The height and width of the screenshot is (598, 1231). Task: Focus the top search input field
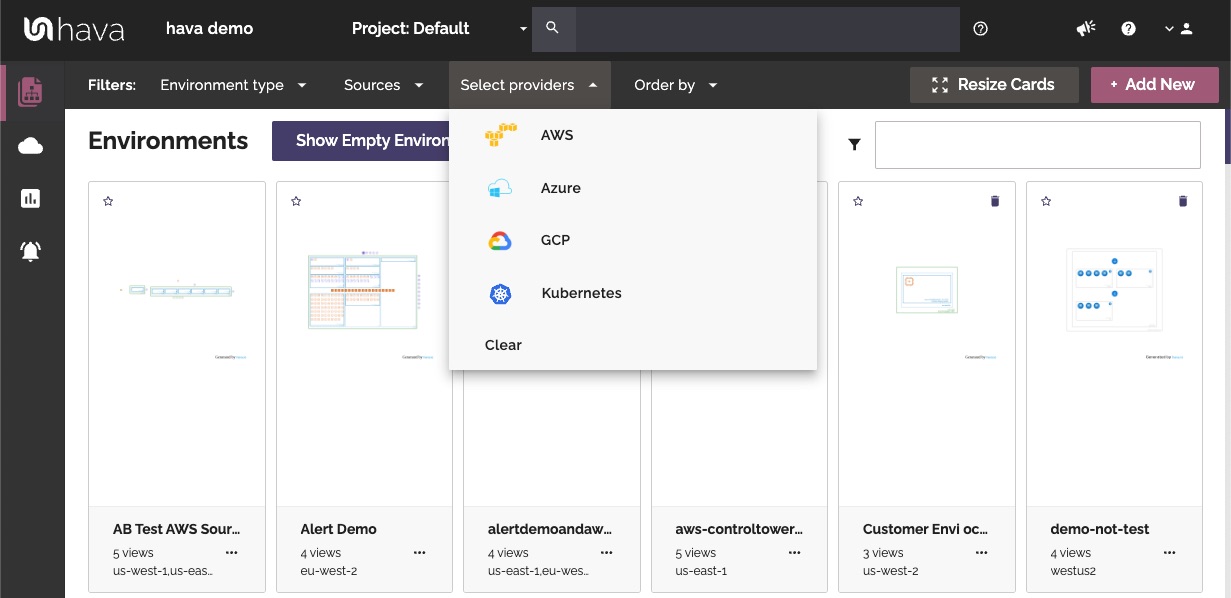(x=767, y=29)
